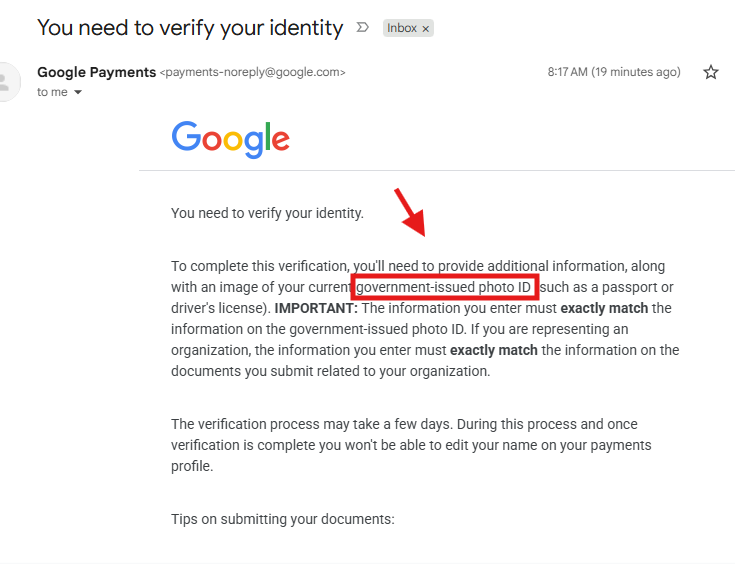
Task: Click the bold "IMPORTANT:" text
Action: (x=316, y=308)
